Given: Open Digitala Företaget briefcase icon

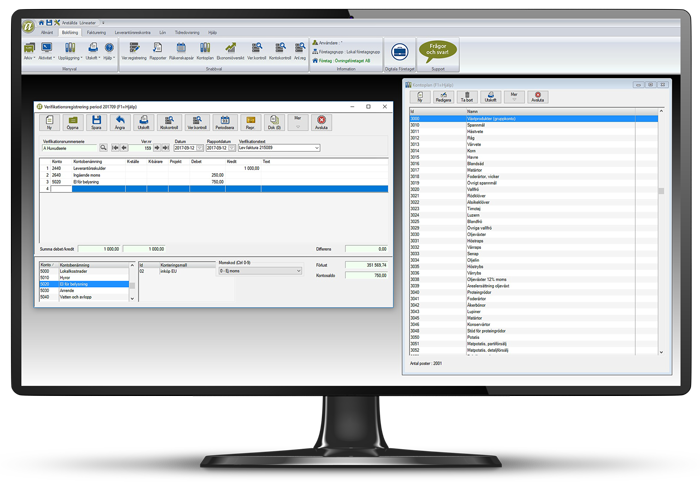Looking at the screenshot, I should pos(399,52).
